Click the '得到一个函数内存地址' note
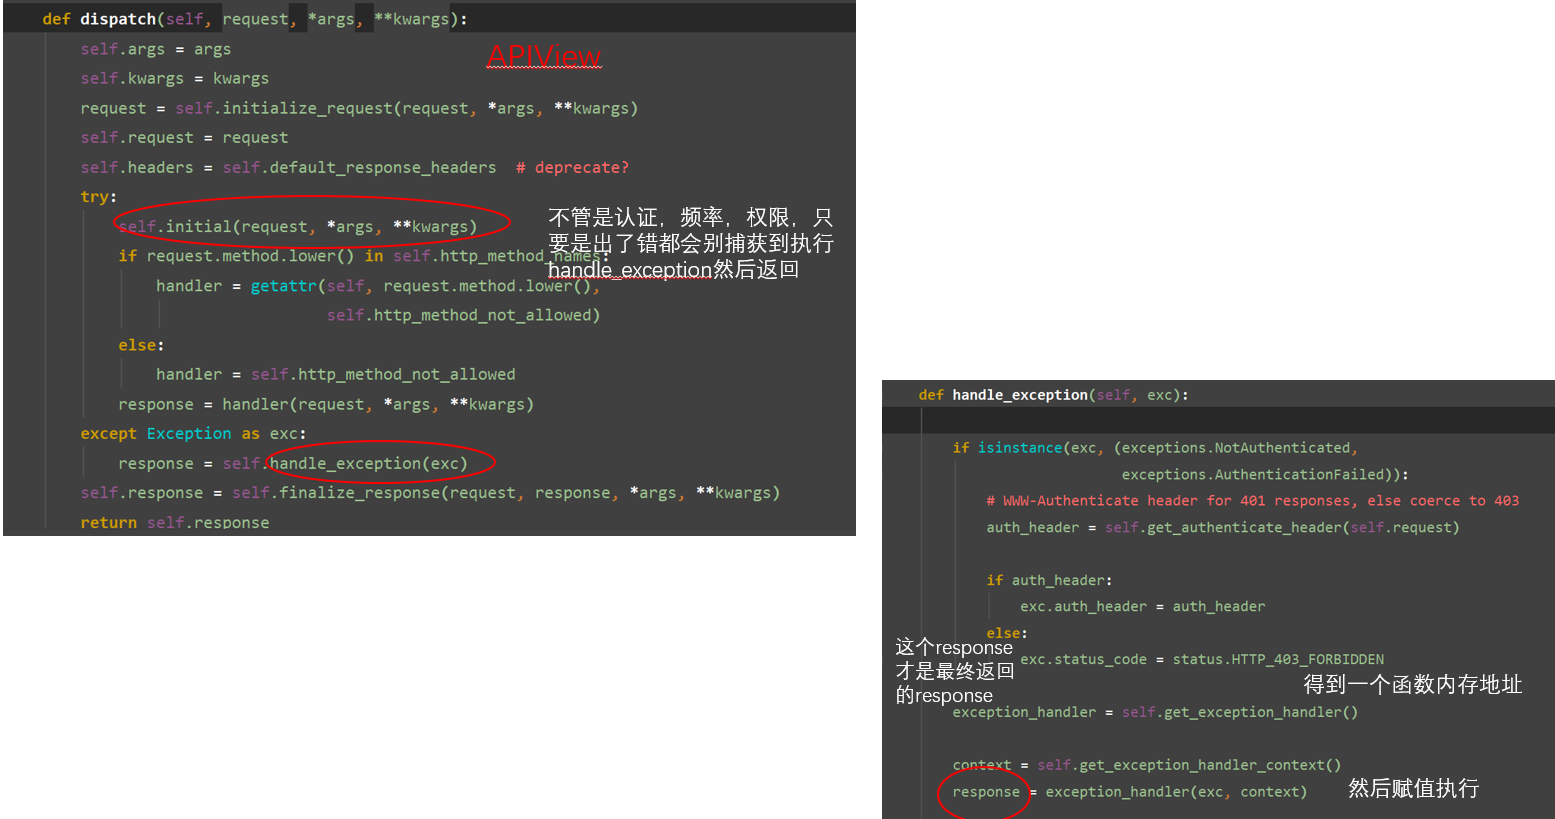Screen dimensions: 1555x819 click(1412, 685)
